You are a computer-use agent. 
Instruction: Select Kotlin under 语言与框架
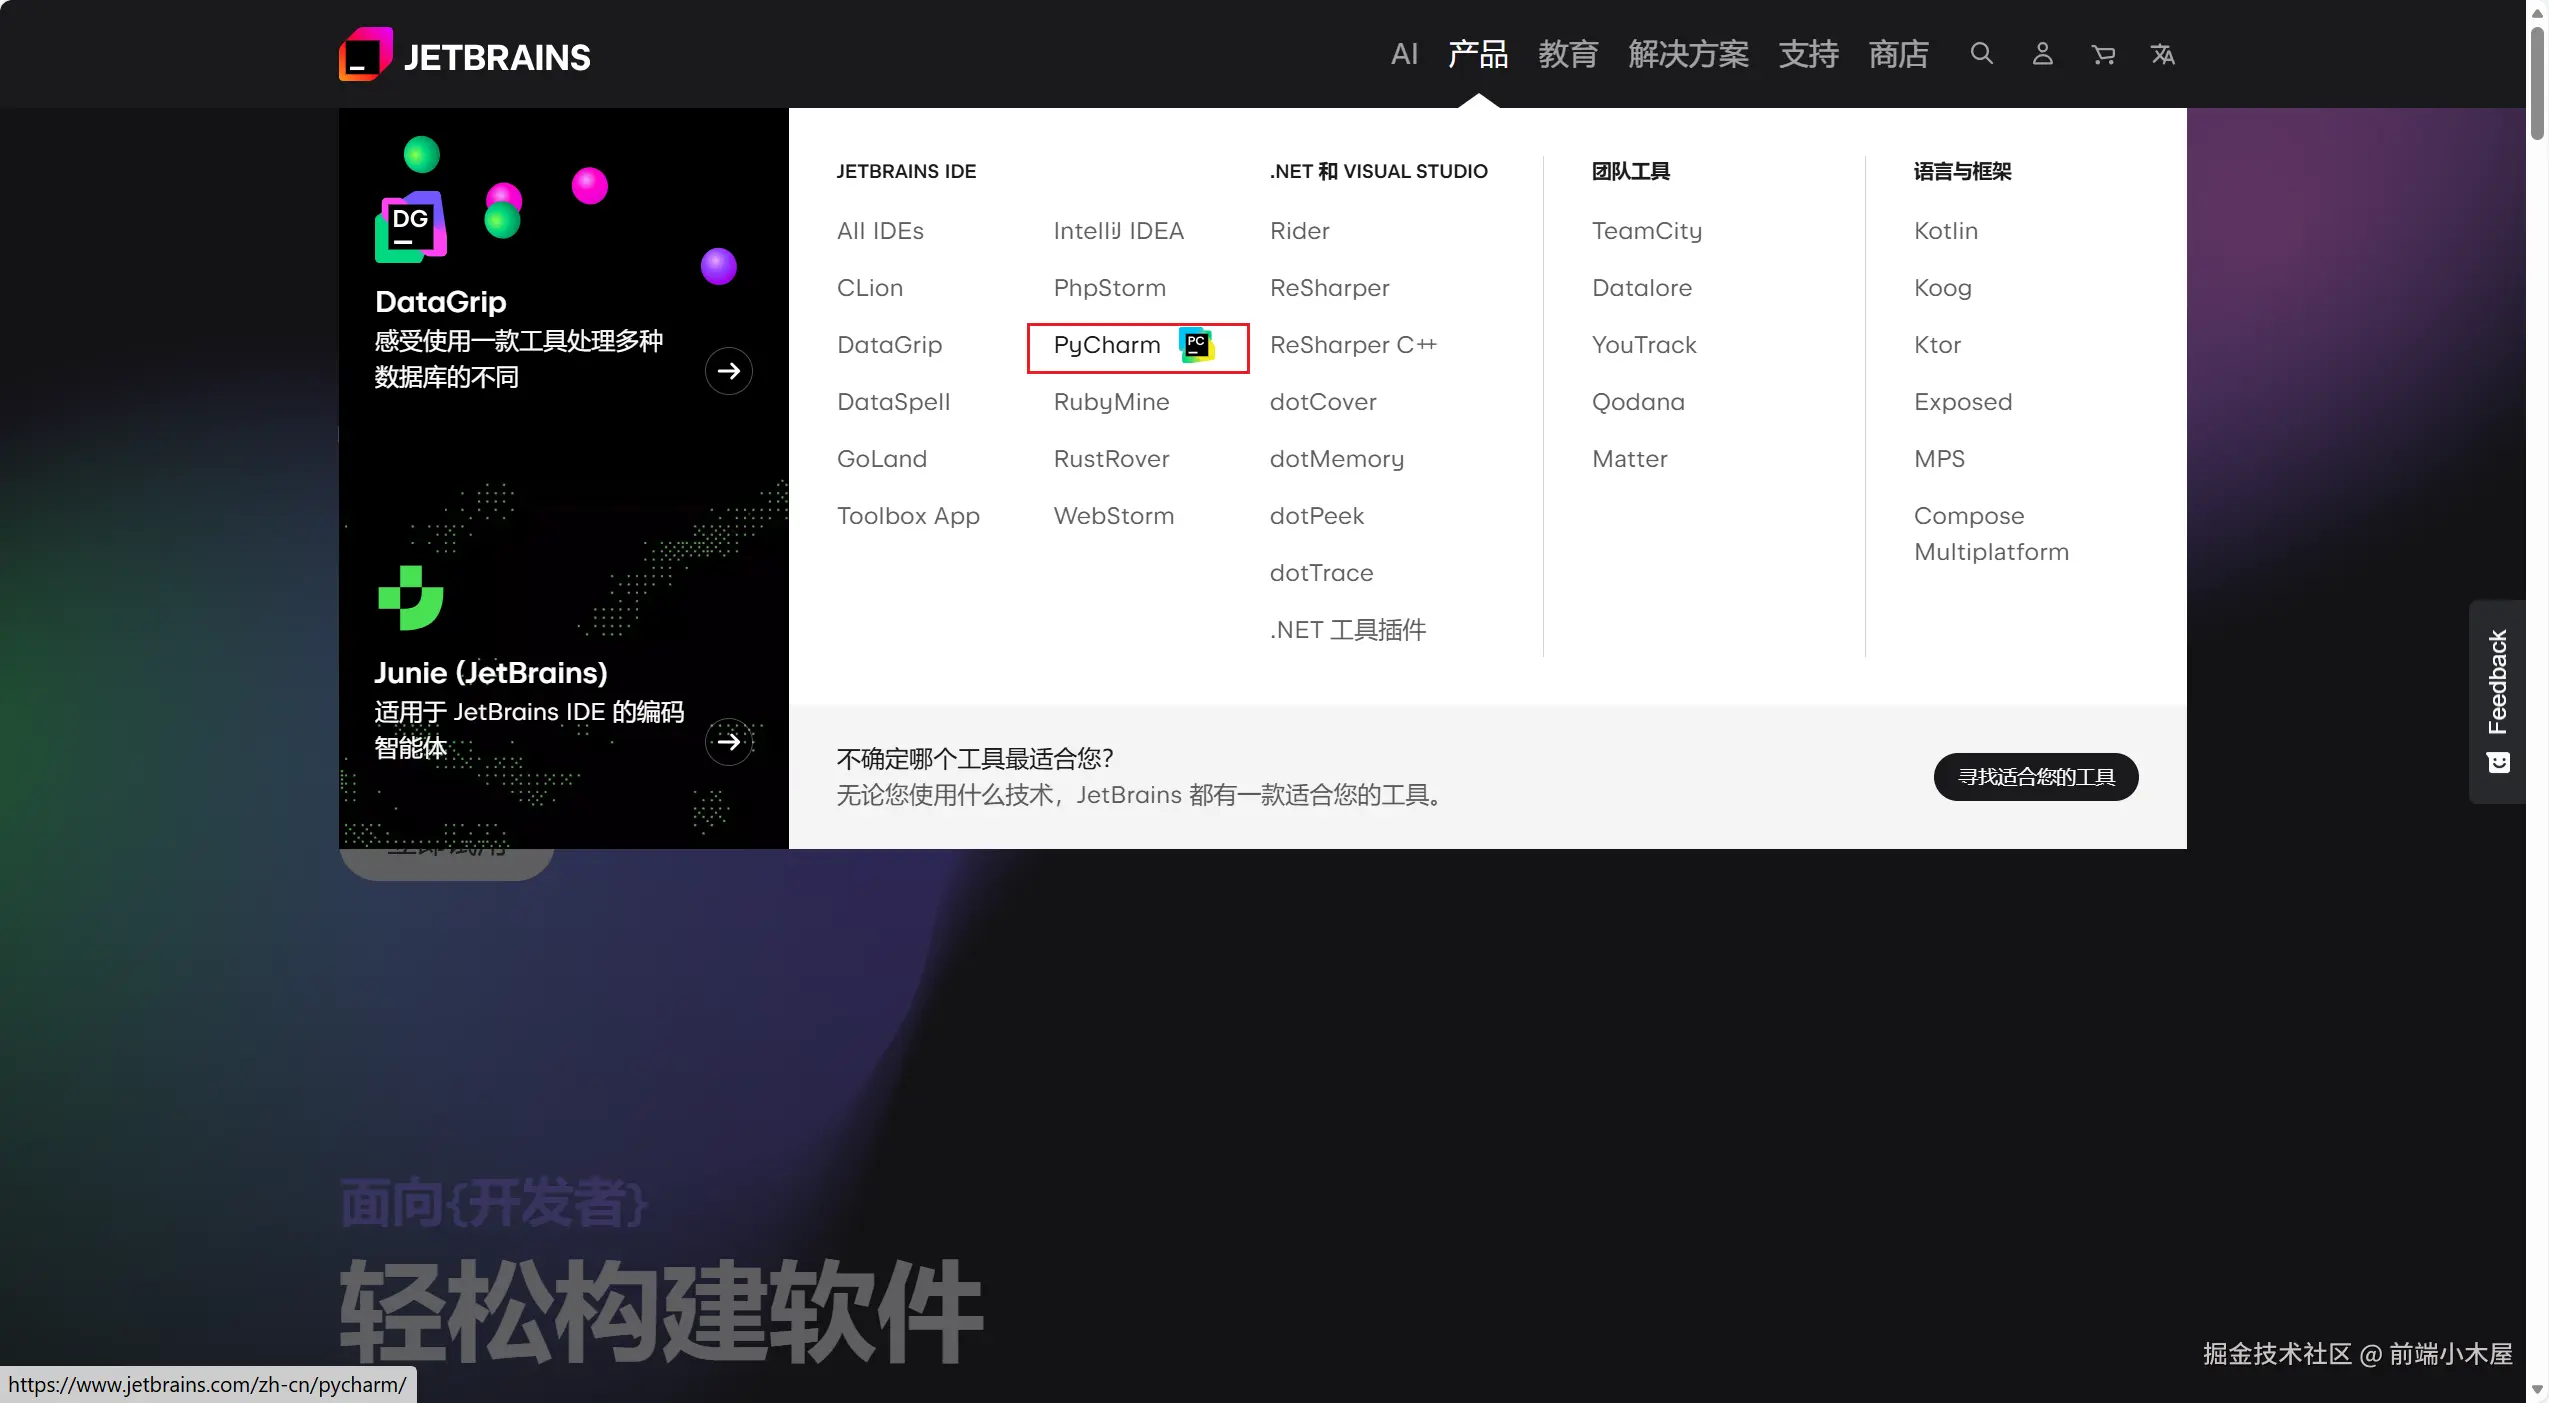[x=1945, y=230]
